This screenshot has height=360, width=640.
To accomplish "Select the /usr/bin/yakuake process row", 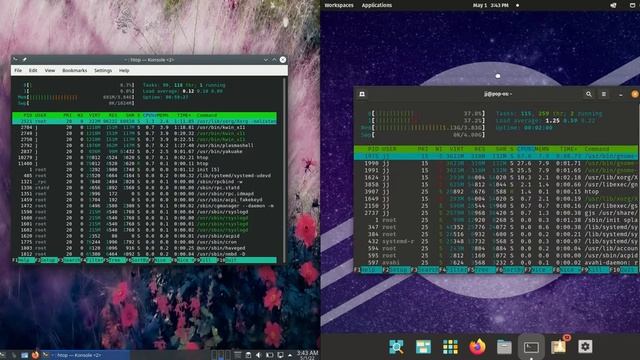I will coord(144,151).
